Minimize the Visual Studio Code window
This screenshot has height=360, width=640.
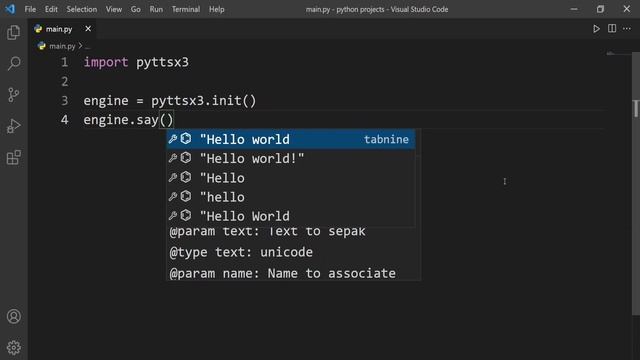point(574,9)
